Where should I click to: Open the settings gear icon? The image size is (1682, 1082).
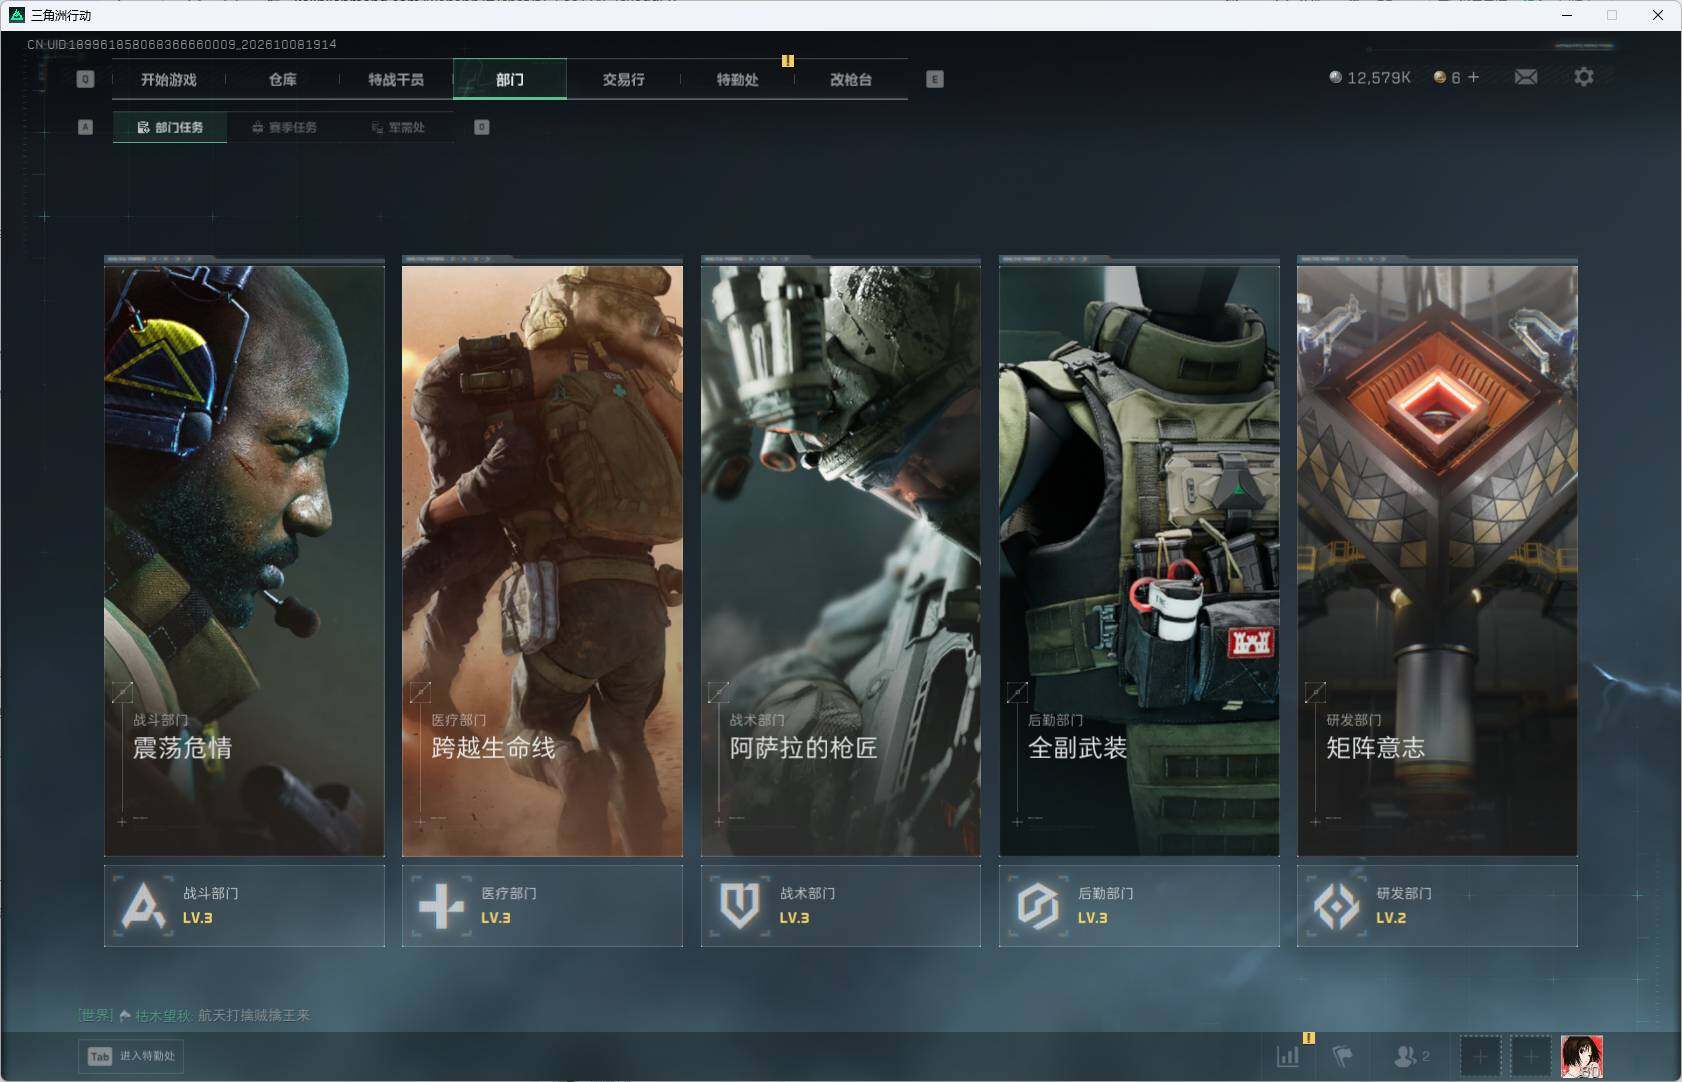point(1584,77)
